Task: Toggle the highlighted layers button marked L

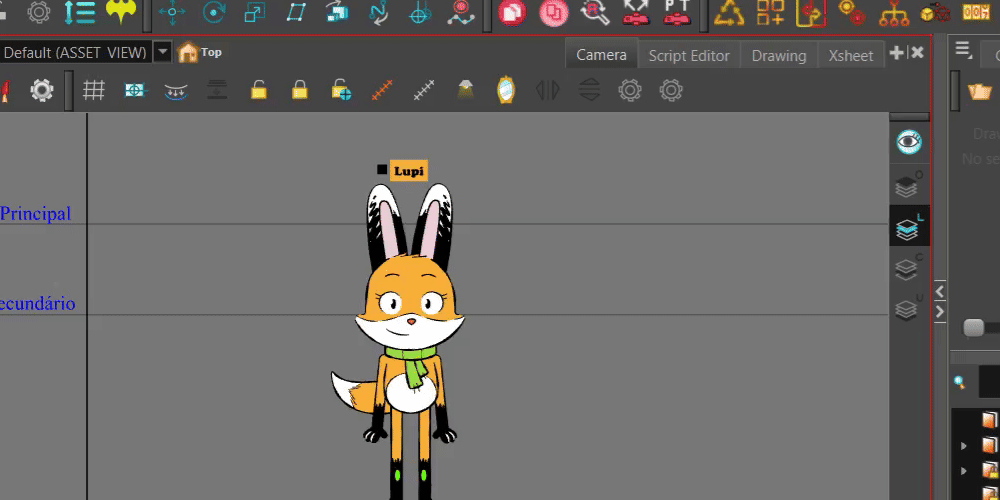Action: (x=908, y=229)
